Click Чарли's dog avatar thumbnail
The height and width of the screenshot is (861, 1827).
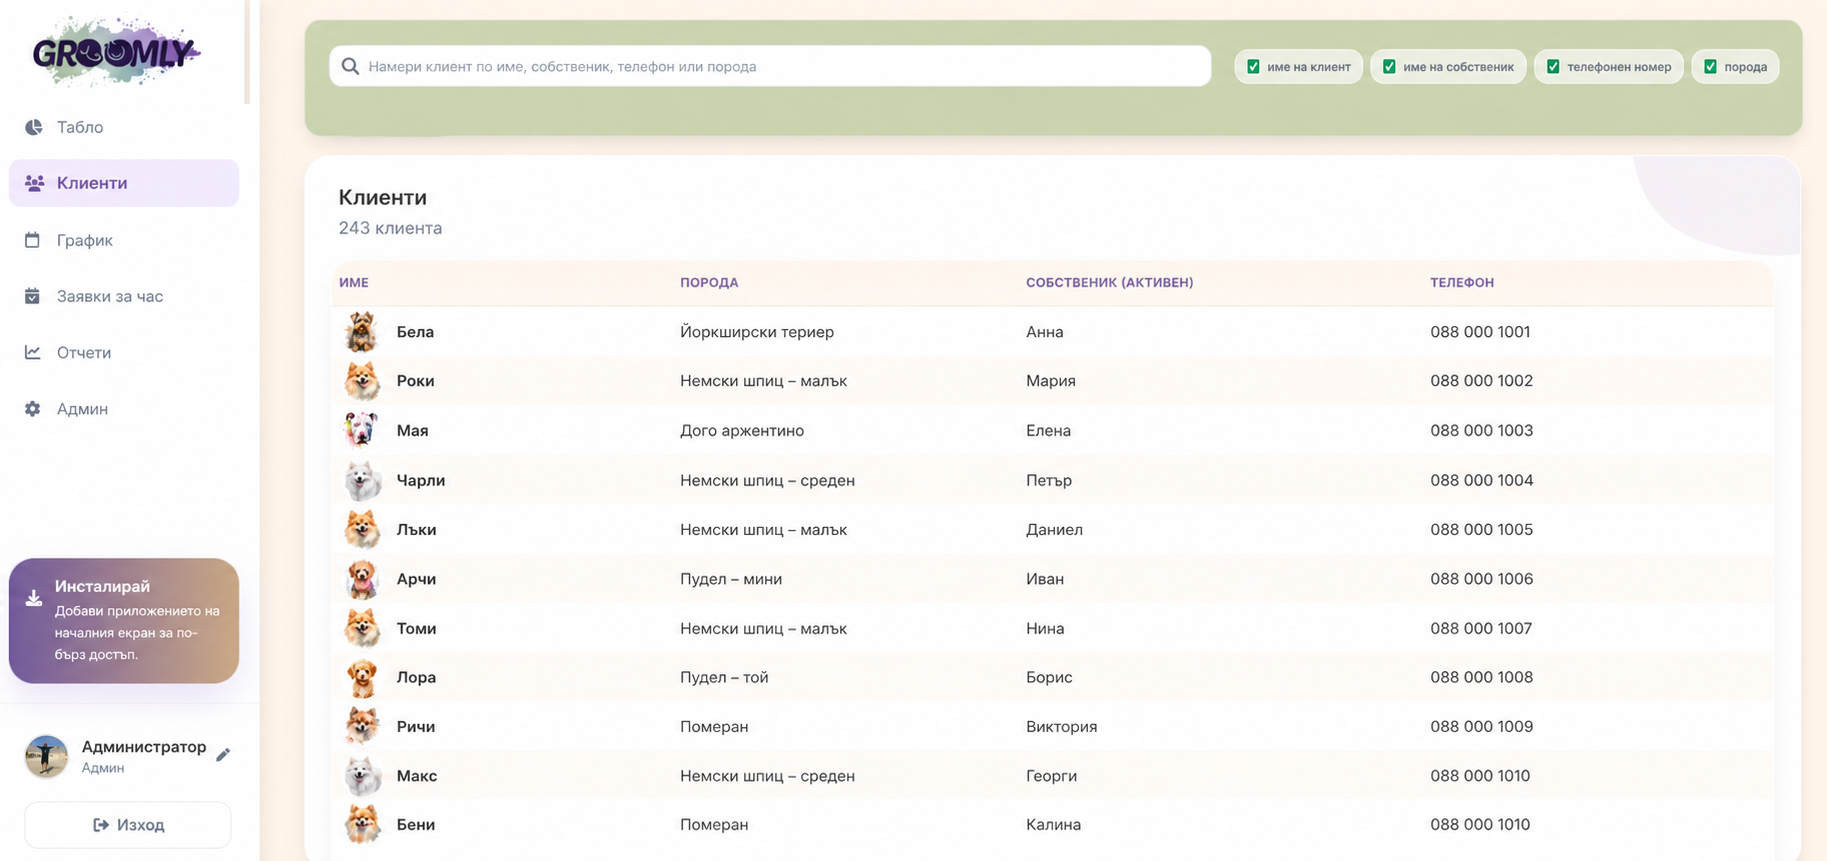(x=362, y=480)
